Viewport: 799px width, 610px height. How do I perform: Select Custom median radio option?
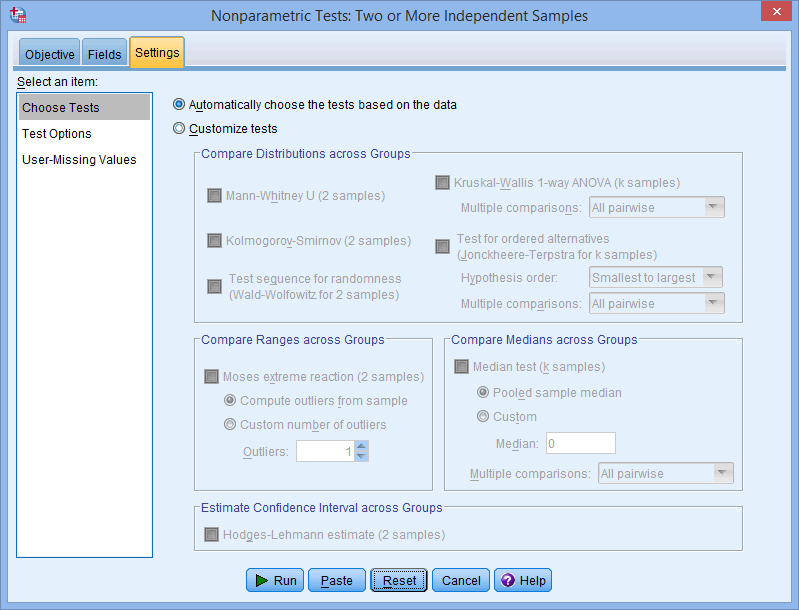point(483,416)
